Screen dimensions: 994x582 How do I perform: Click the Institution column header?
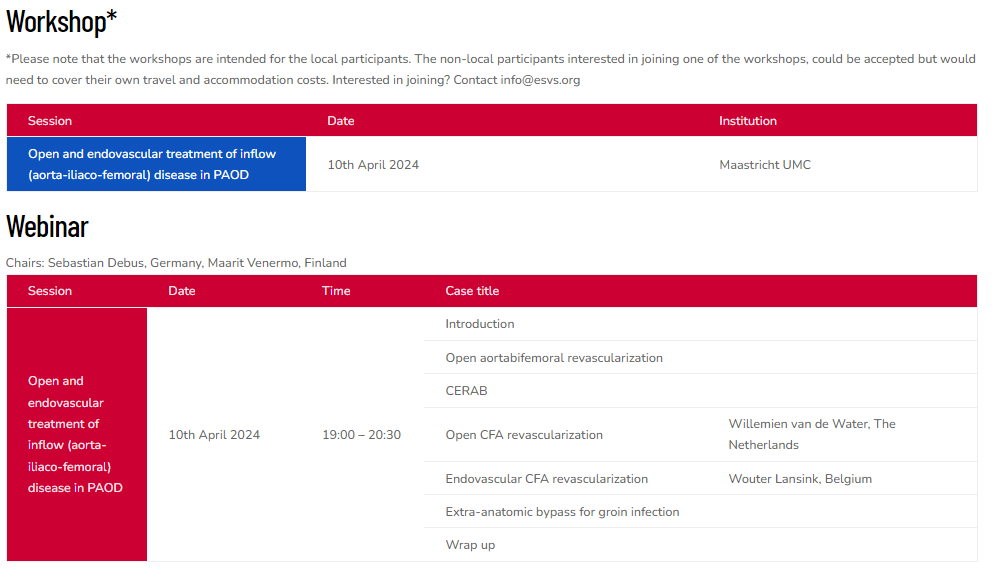click(x=748, y=121)
